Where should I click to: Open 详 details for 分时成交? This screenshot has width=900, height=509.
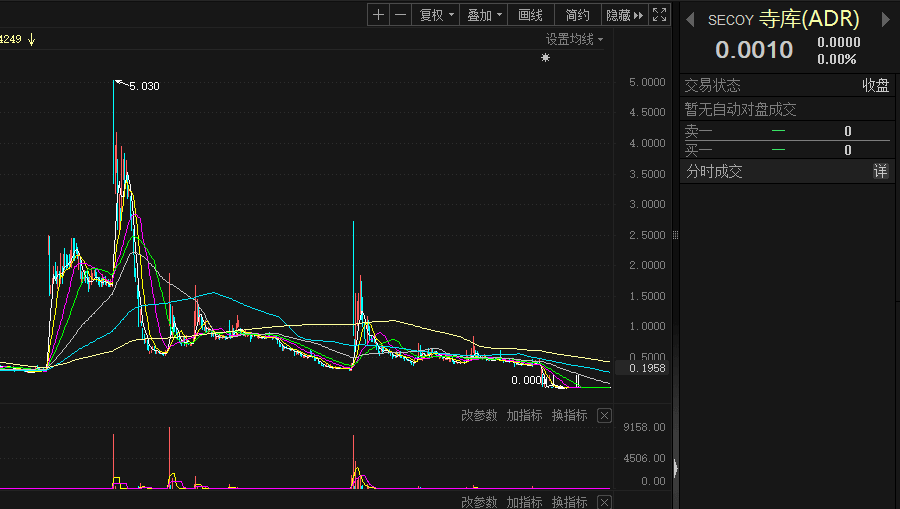pos(880,171)
